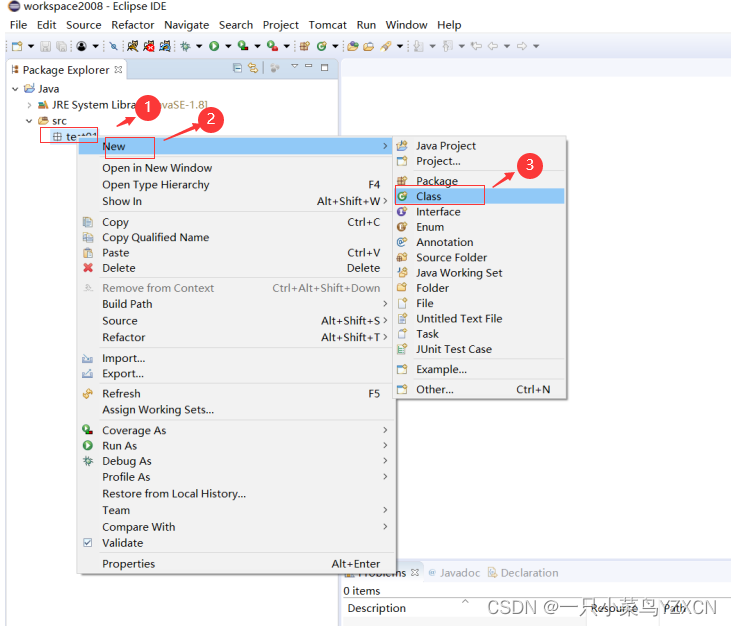The width and height of the screenshot is (731, 626).
Task: Switch to the Javadoc tab
Action: [x=454, y=572]
